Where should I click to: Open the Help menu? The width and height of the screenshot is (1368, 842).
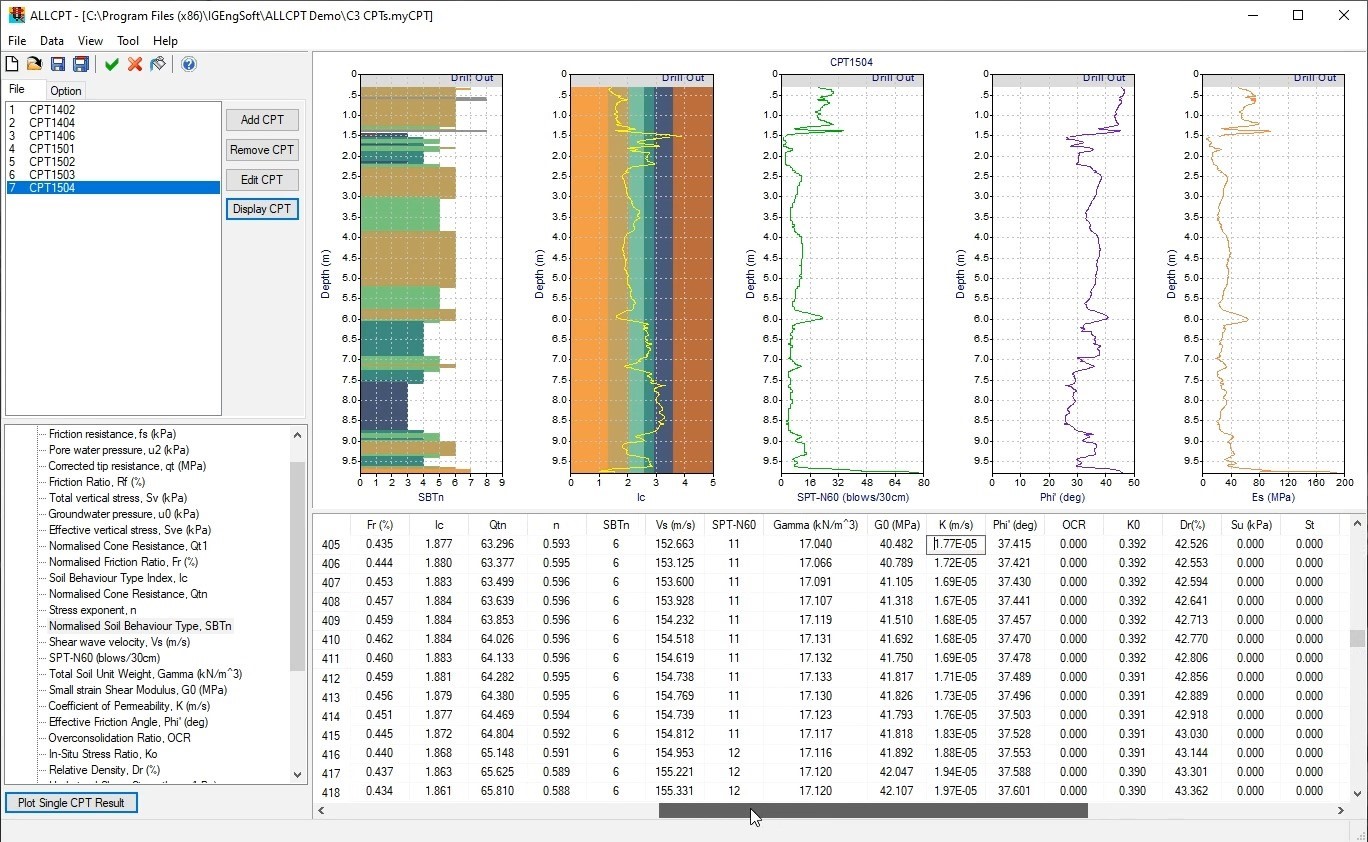click(165, 41)
